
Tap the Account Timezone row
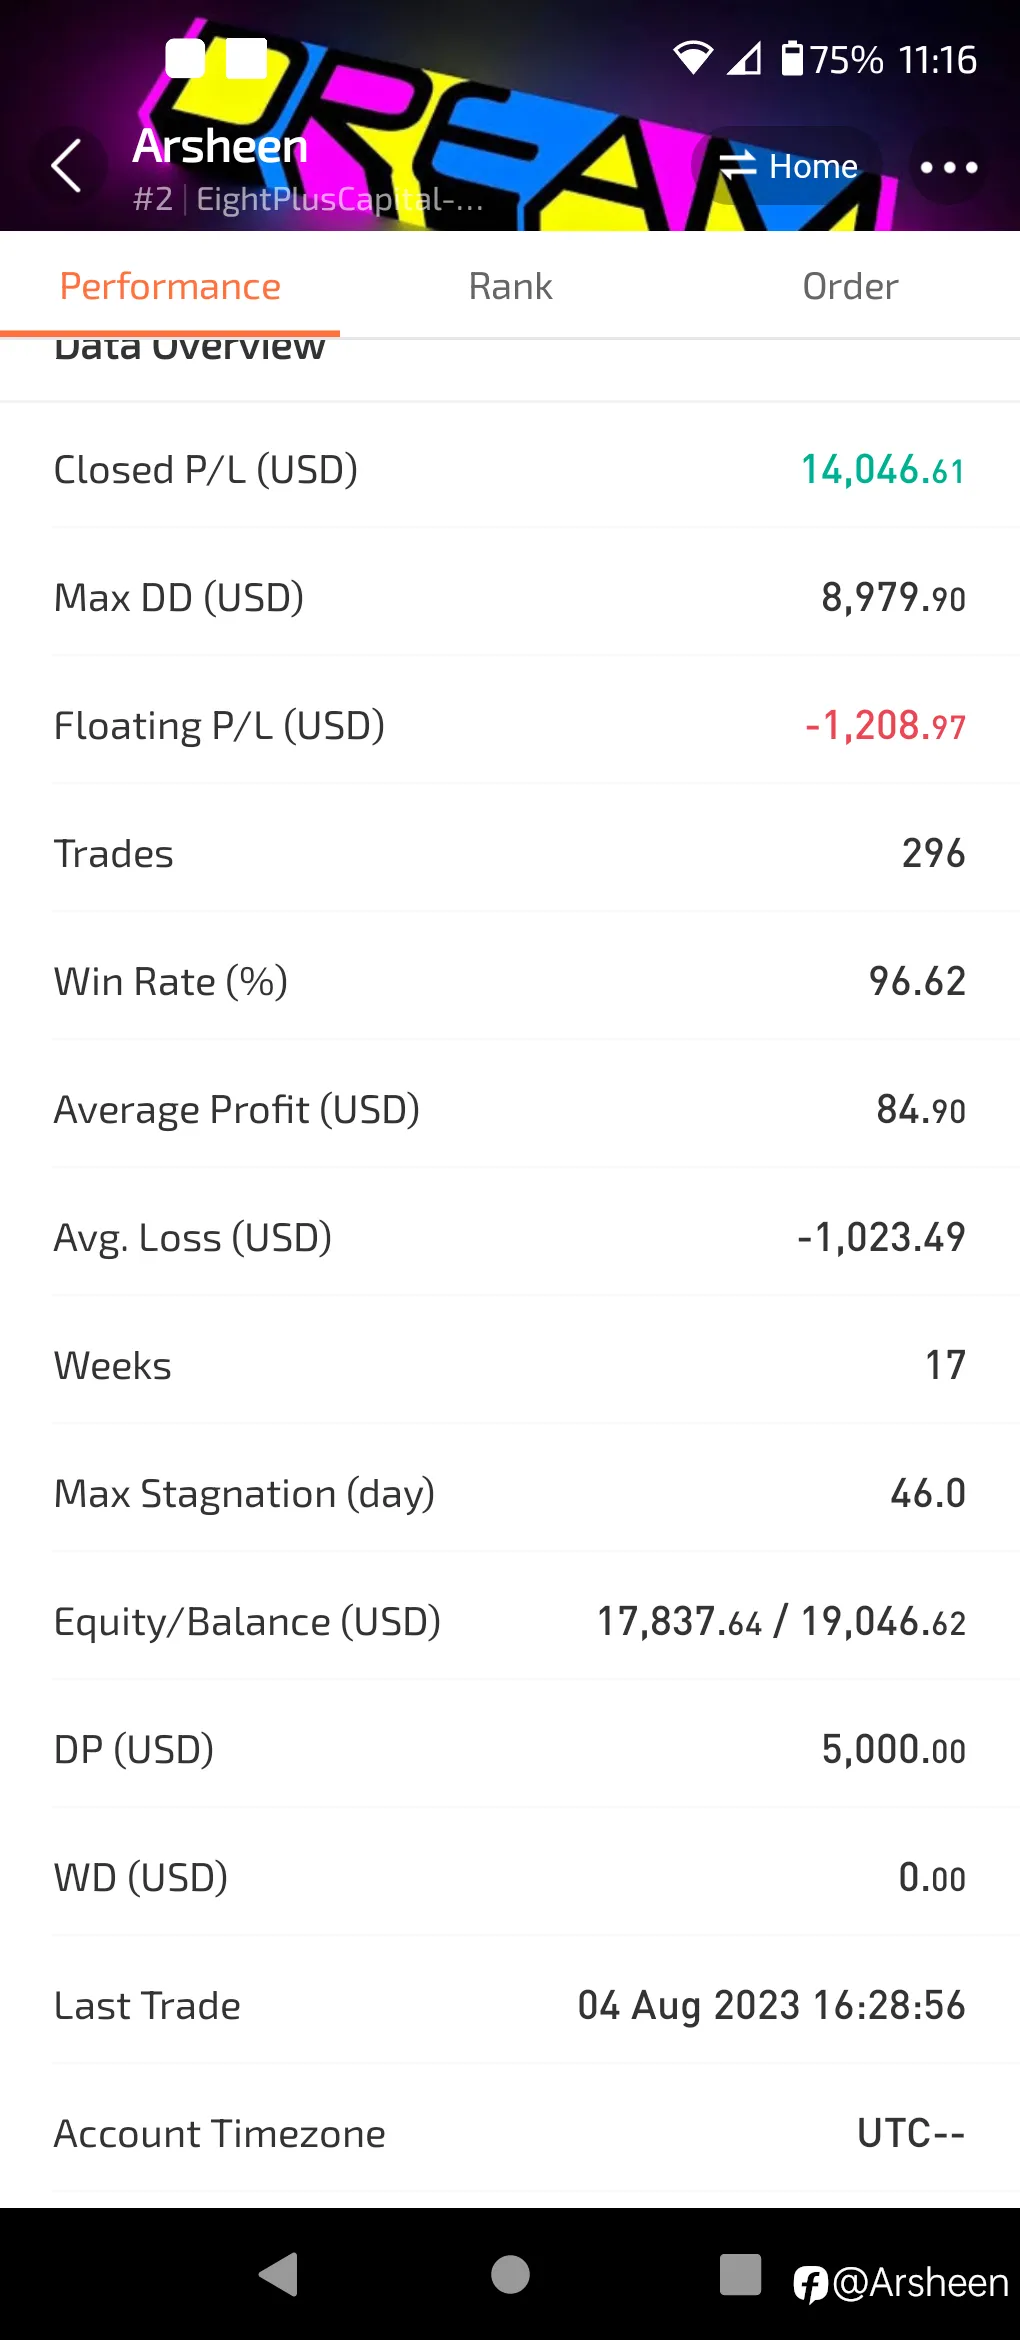click(510, 2134)
